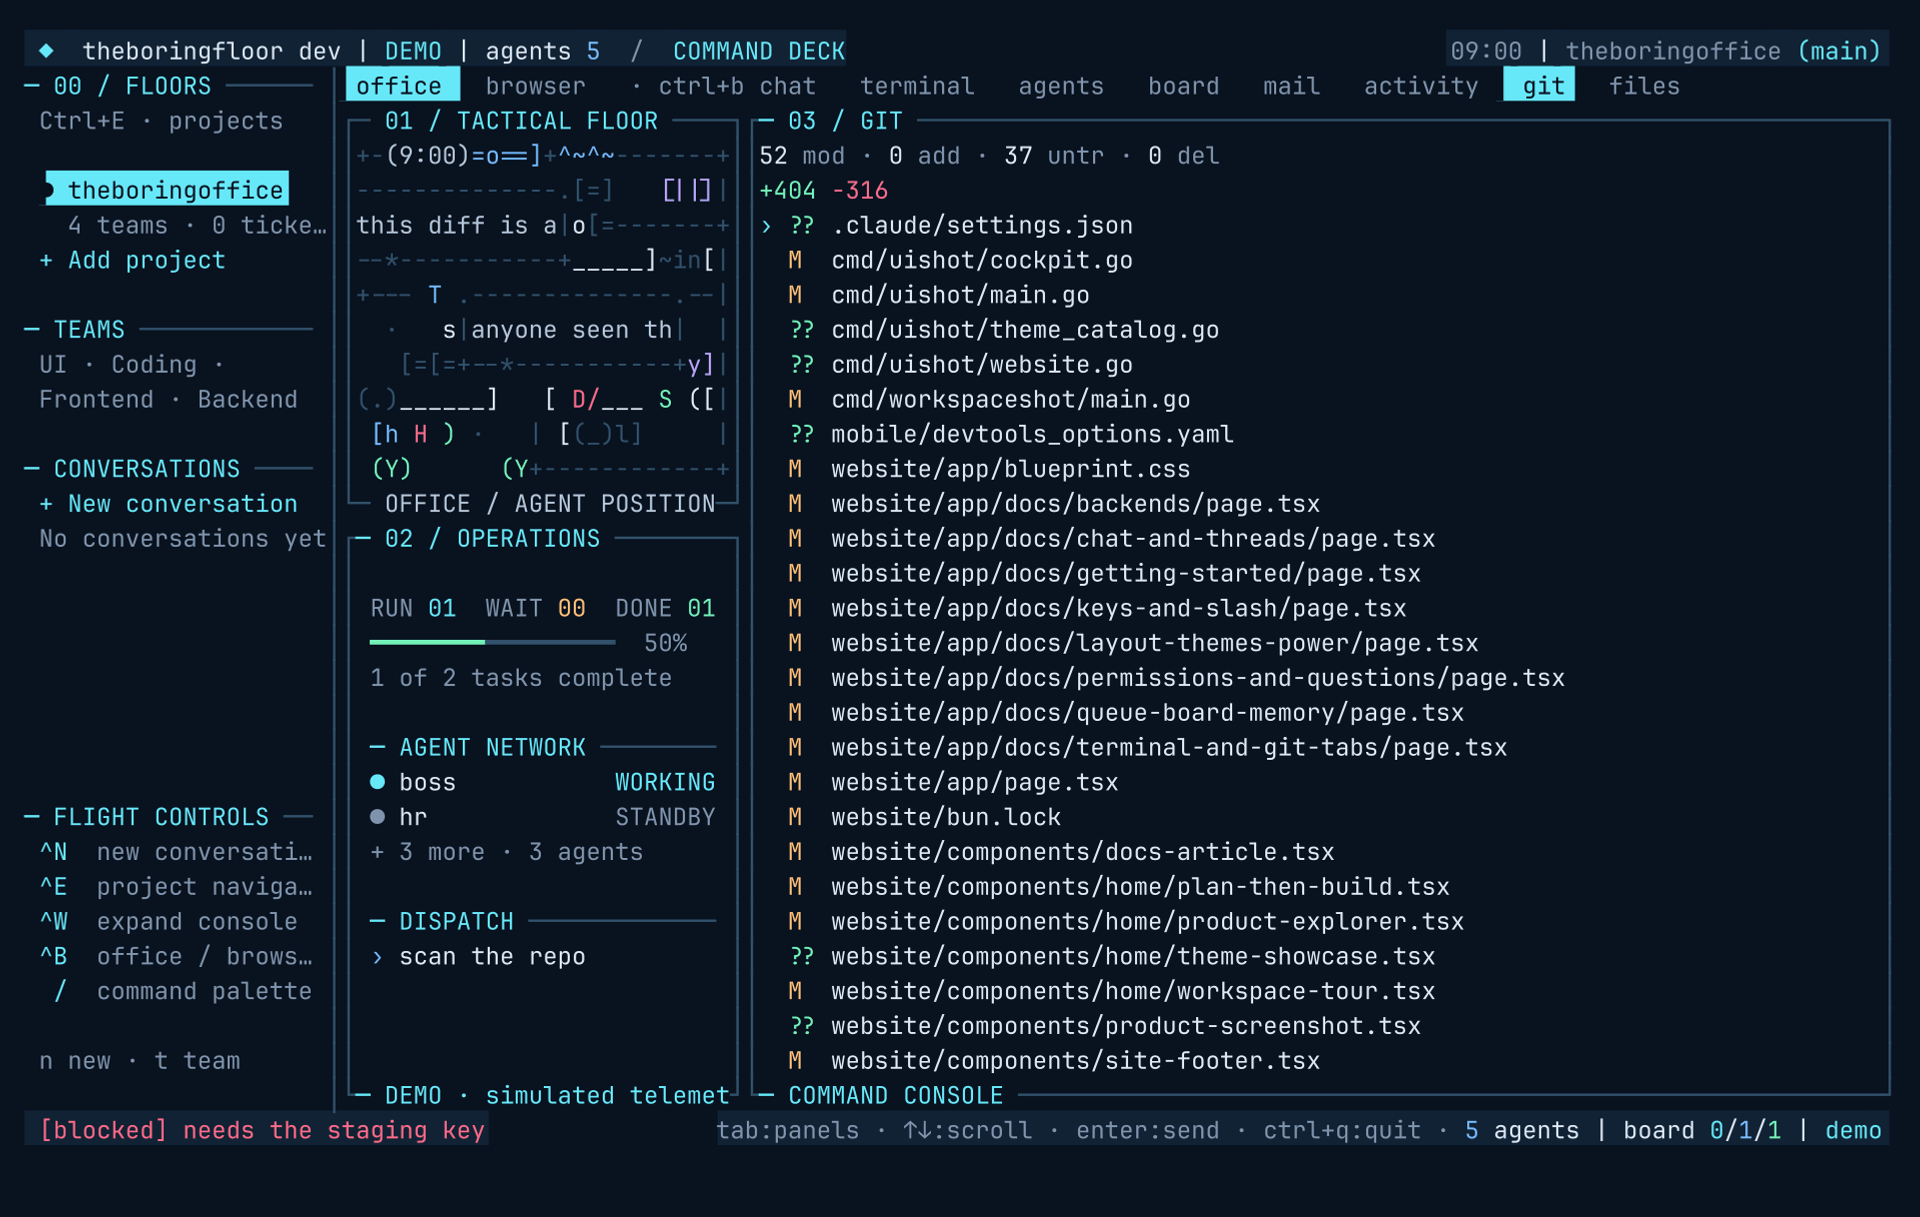Click Add project link
Viewport: 1920px width, 1217px height.
pyautogui.click(x=132, y=261)
